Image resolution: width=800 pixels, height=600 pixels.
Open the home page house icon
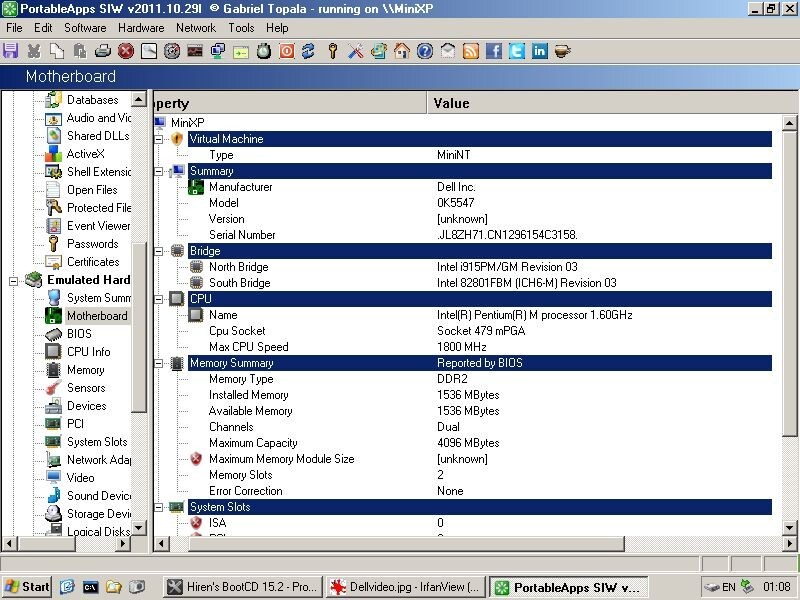coord(402,51)
